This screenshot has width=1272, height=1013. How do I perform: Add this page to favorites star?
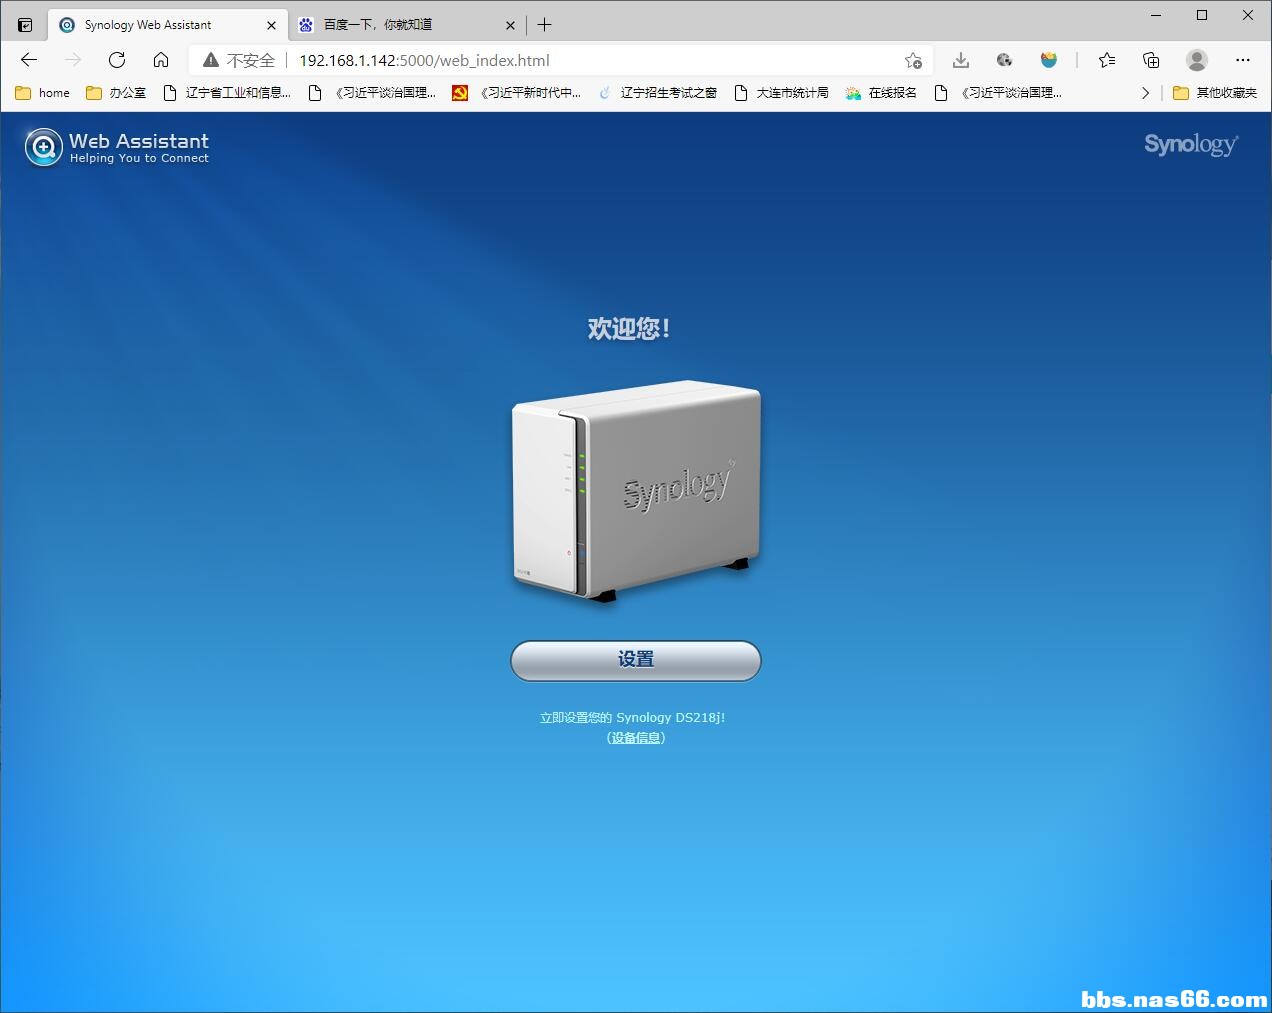tap(913, 60)
